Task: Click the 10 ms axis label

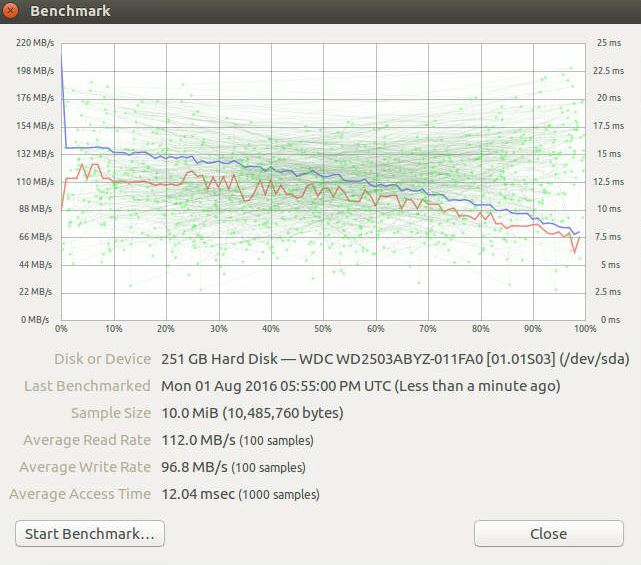Action: tap(609, 209)
